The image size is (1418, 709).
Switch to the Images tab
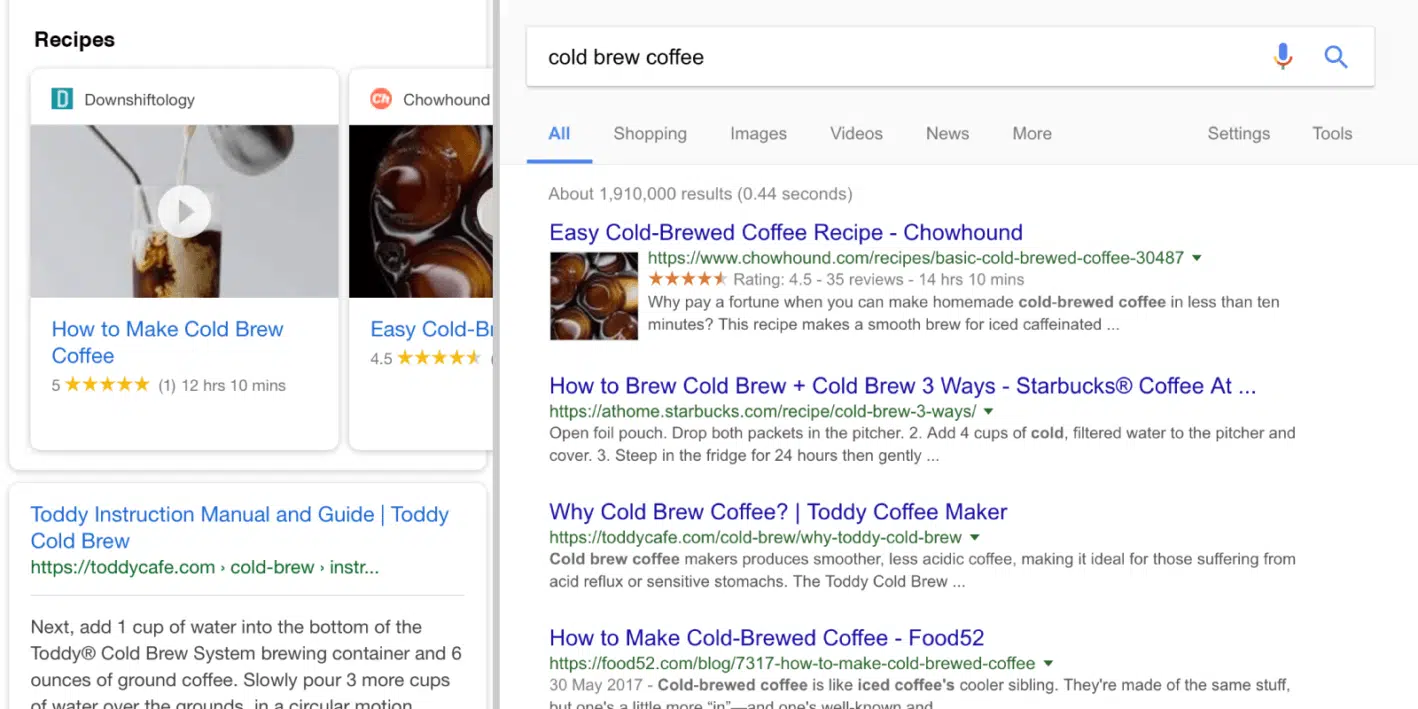click(x=758, y=134)
